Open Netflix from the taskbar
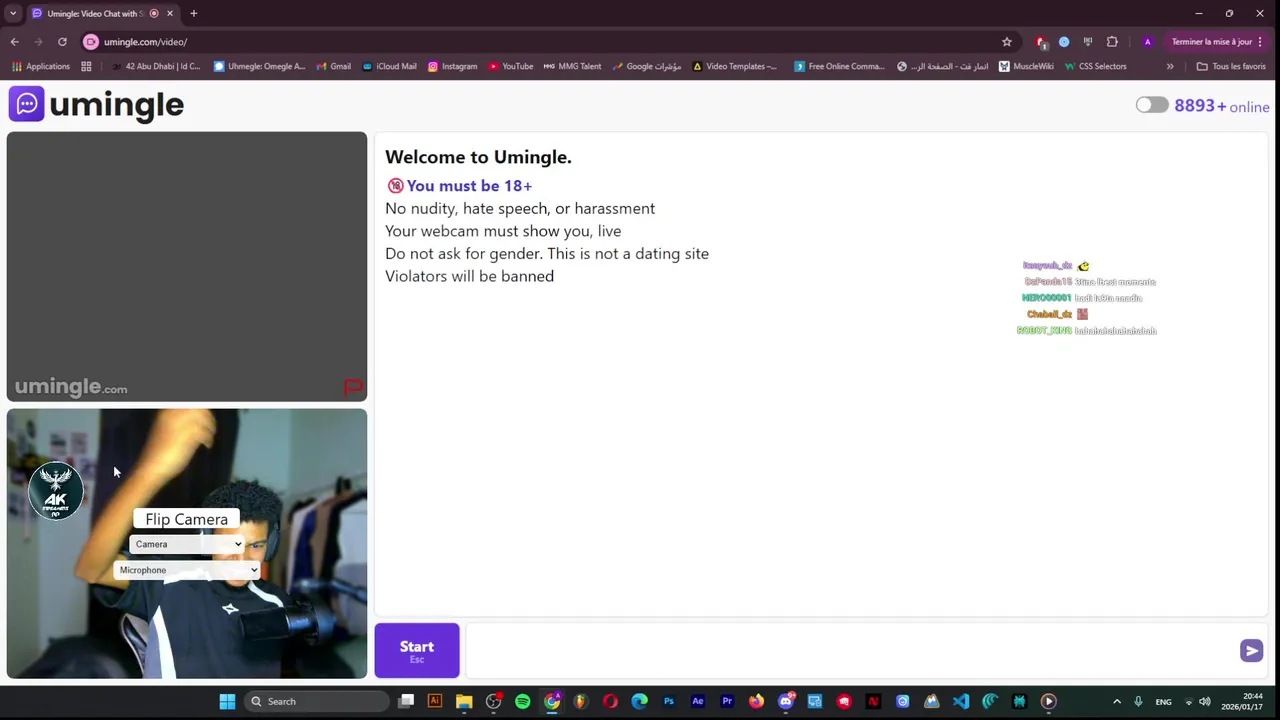Image resolution: width=1280 pixels, height=720 pixels. (873, 701)
